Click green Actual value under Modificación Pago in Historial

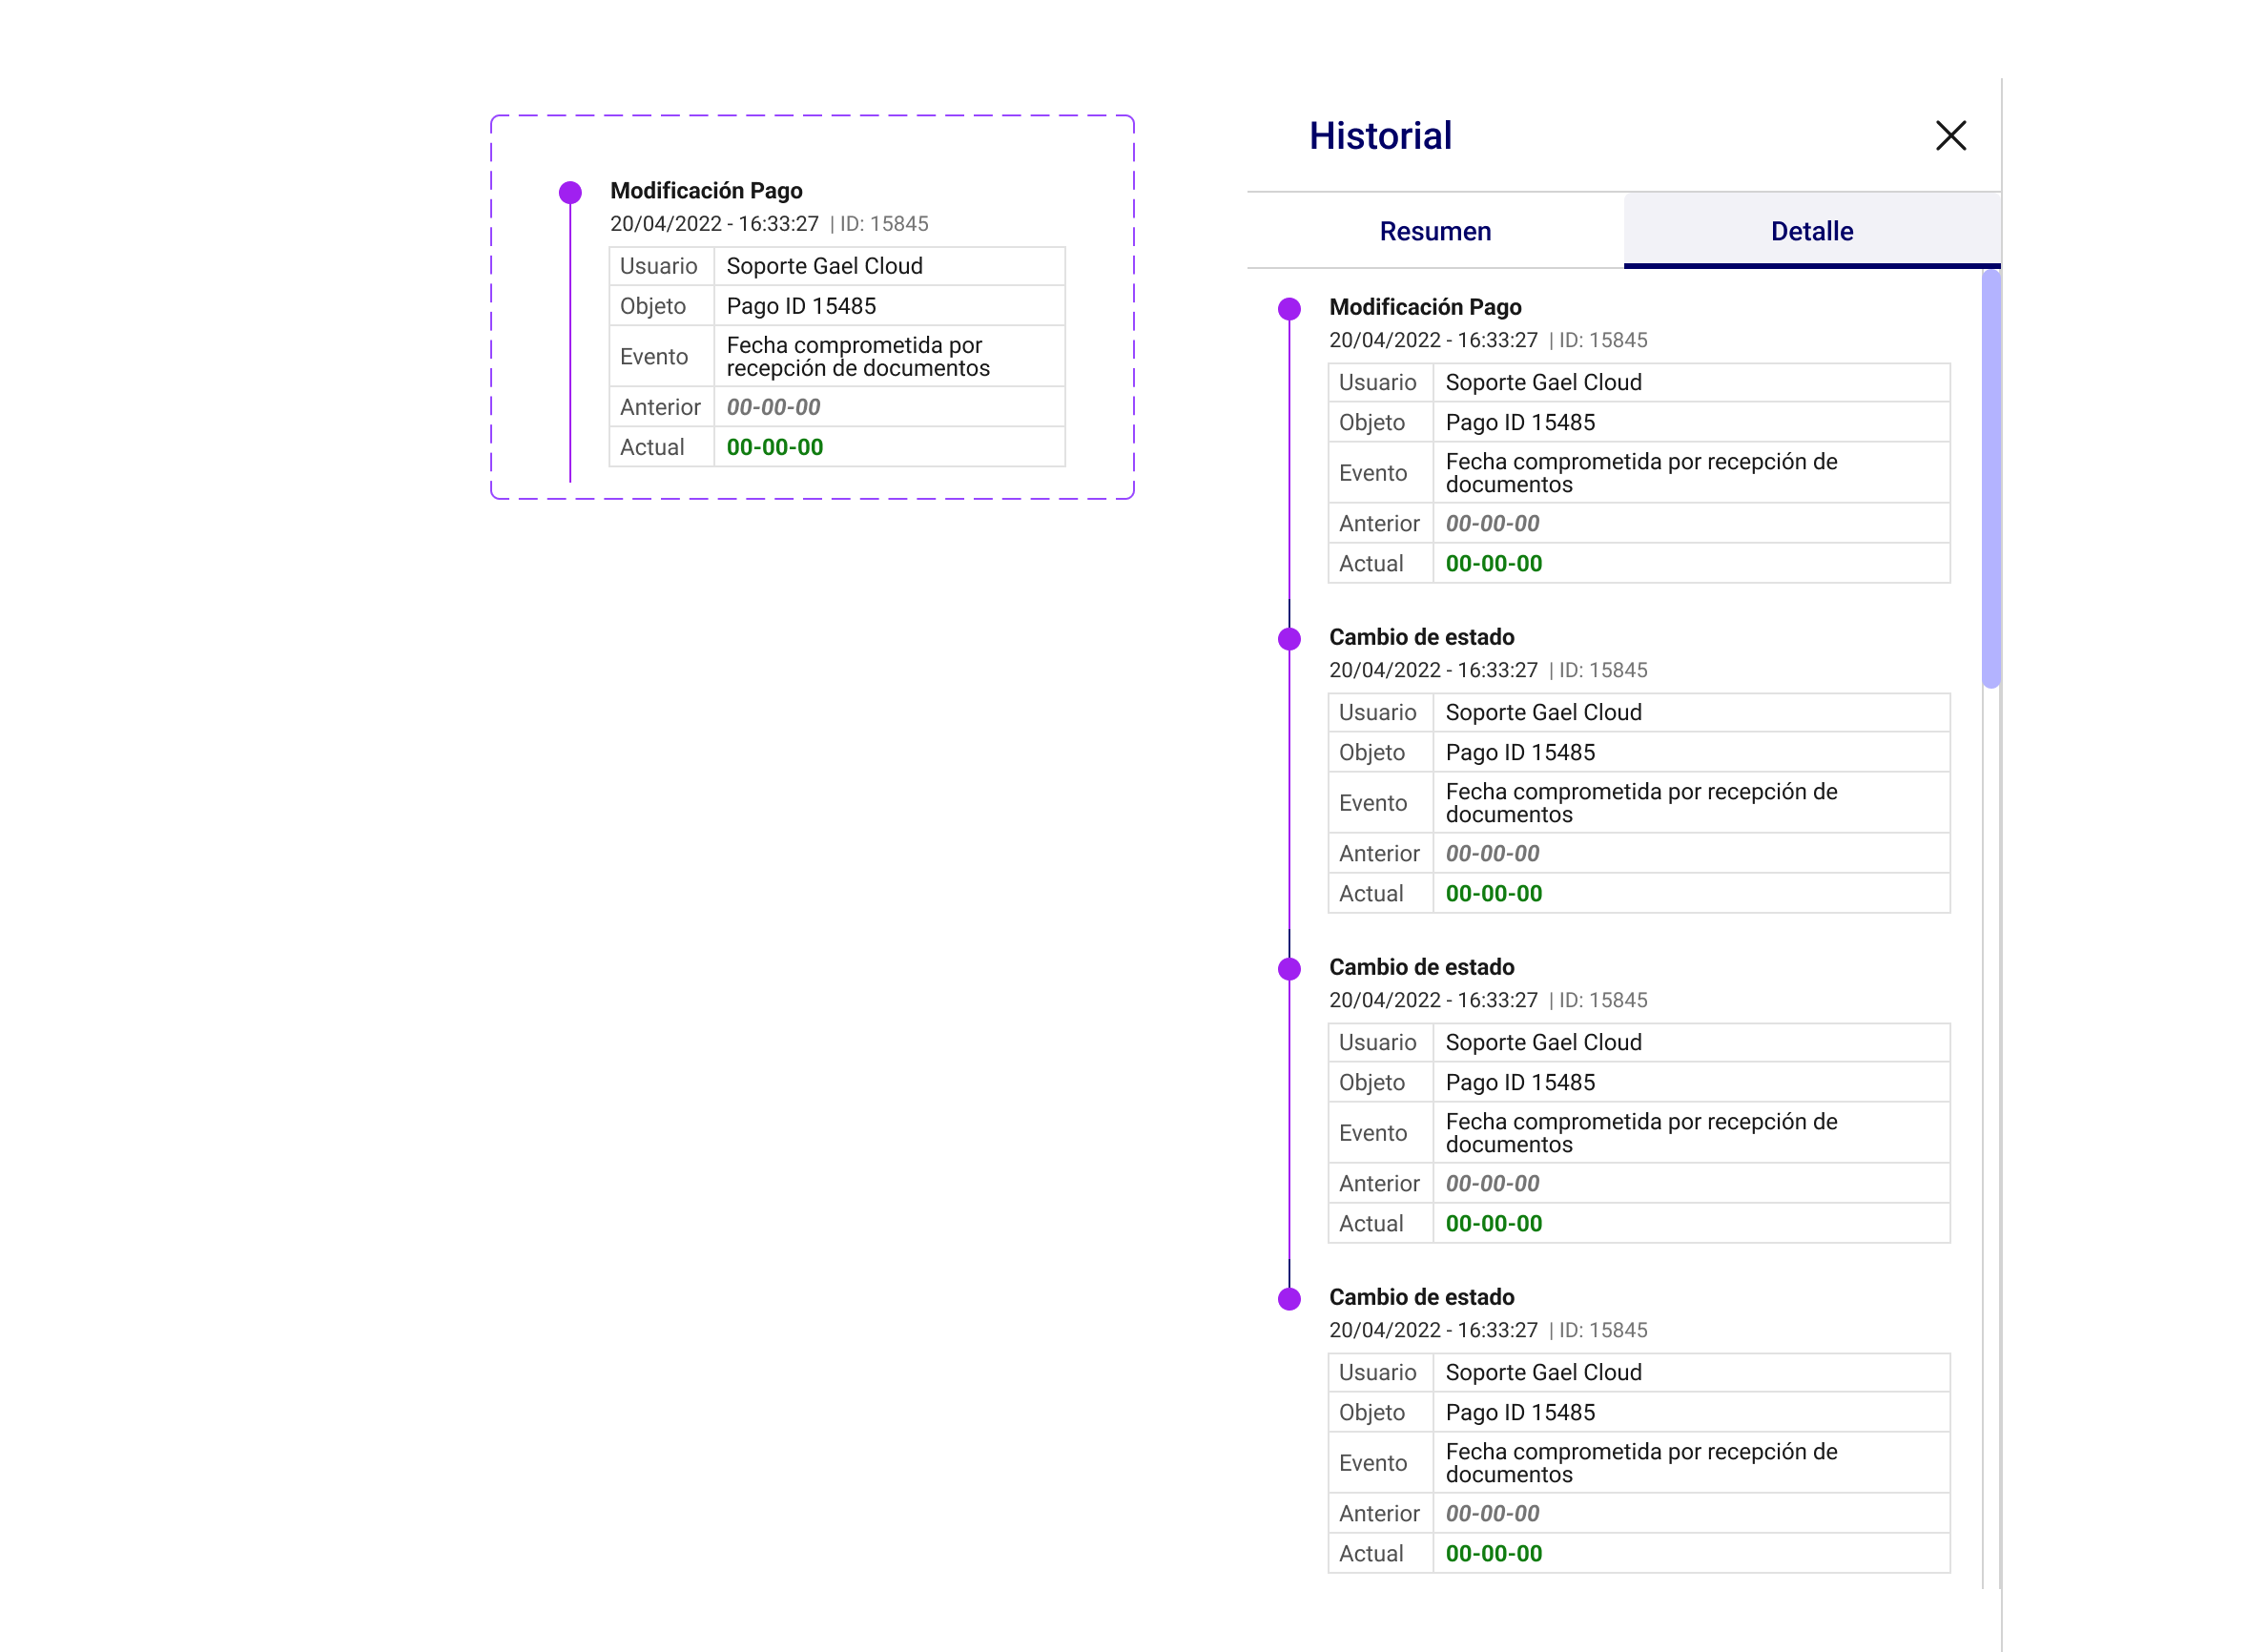pyautogui.click(x=1494, y=563)
